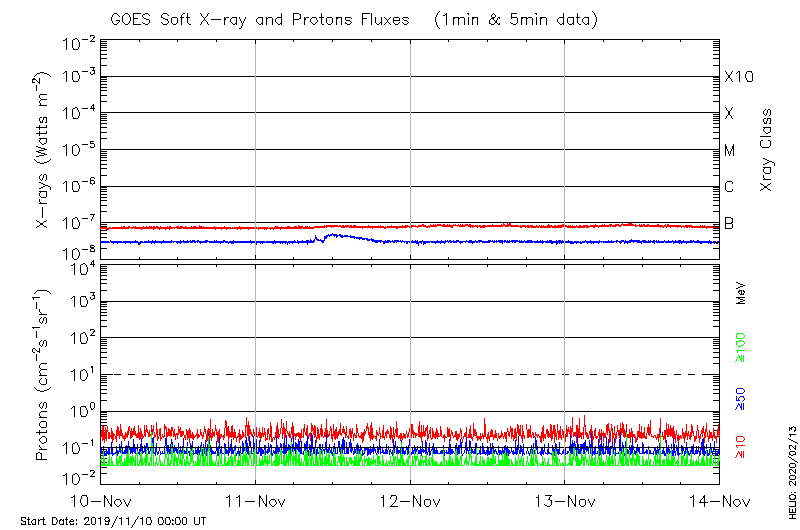The height and width of the screenshot is (530, 800).
Task: Select the blue ≥50 MeV legend label
Action: pyautogui.click(x=741, y=399)
